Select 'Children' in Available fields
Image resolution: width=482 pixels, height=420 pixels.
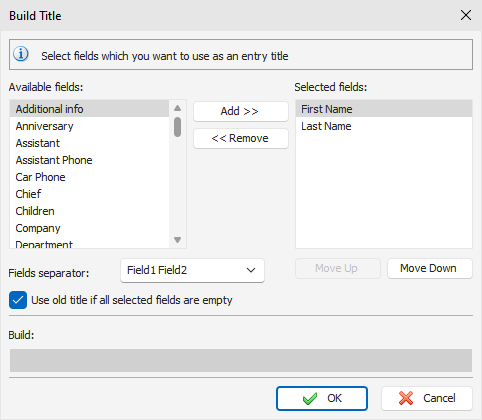pyautogui.click(x=89, y=211)
